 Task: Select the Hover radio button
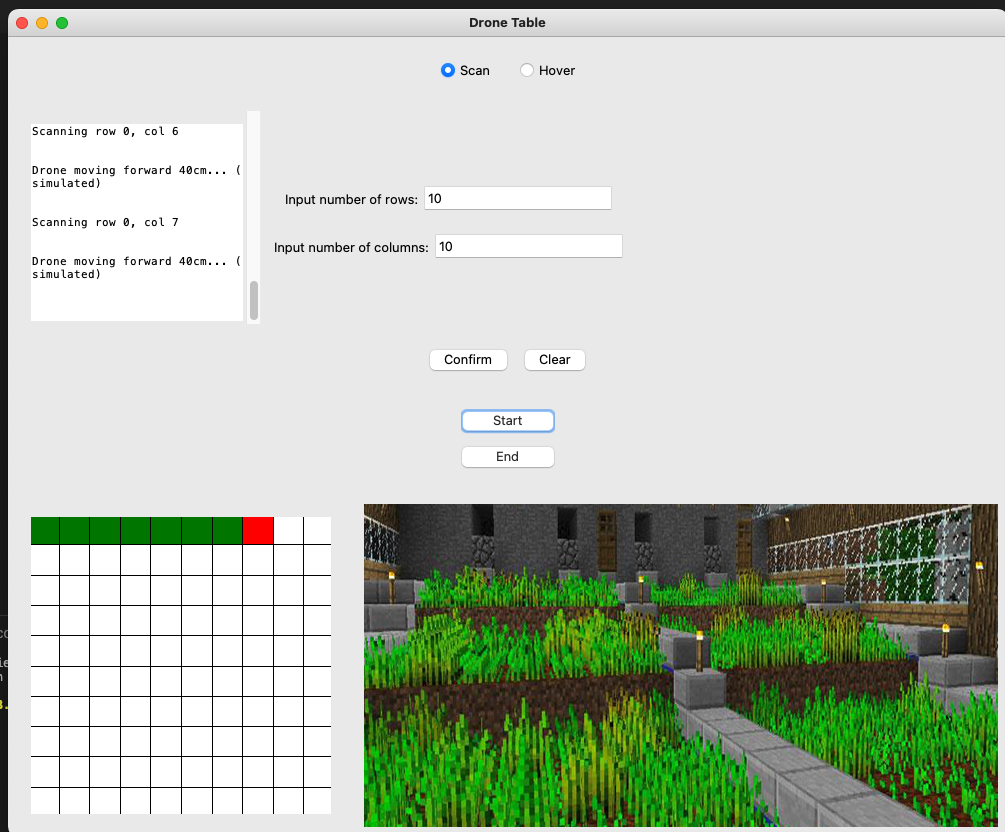pyautogui.click(x=527, y=71)
